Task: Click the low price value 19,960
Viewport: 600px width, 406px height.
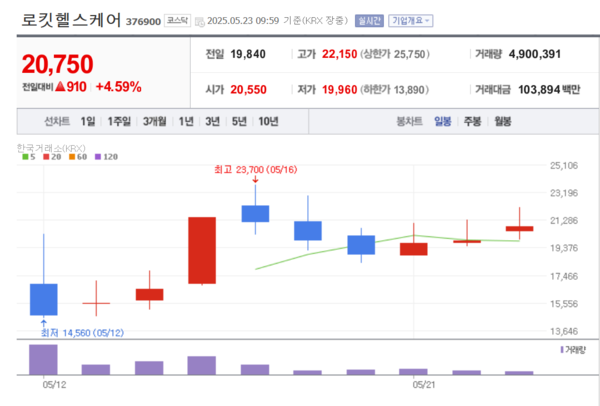Action: (339, 90)
